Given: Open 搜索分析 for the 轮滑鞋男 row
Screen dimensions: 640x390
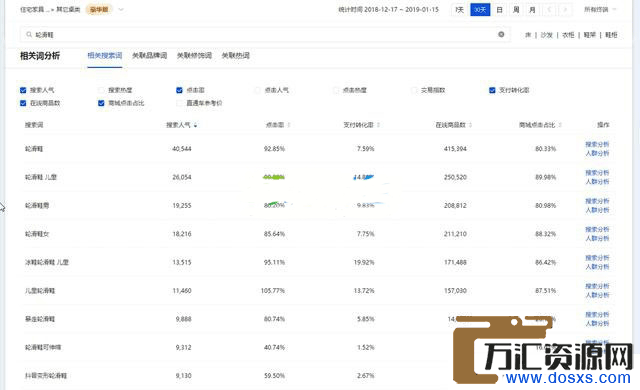Looking at the screenshot, I should click(597, 201).
